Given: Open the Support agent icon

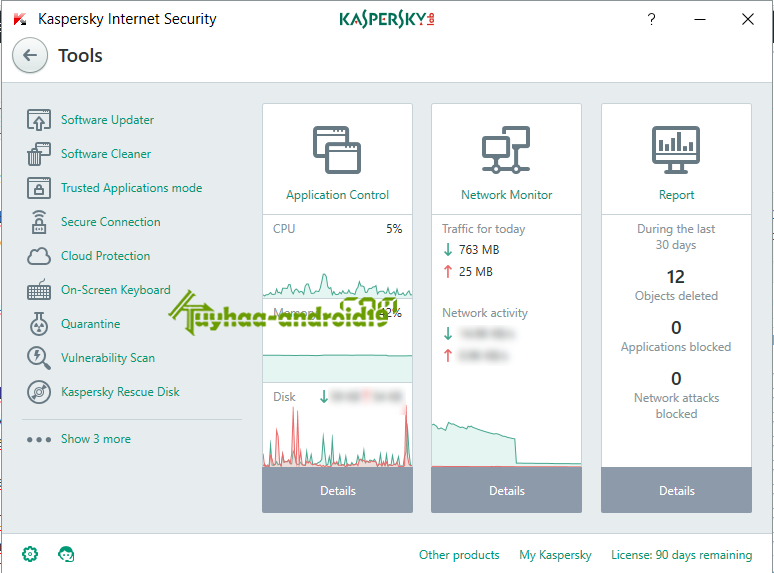Looking at the screenshot, I should (x=67, y=554).
